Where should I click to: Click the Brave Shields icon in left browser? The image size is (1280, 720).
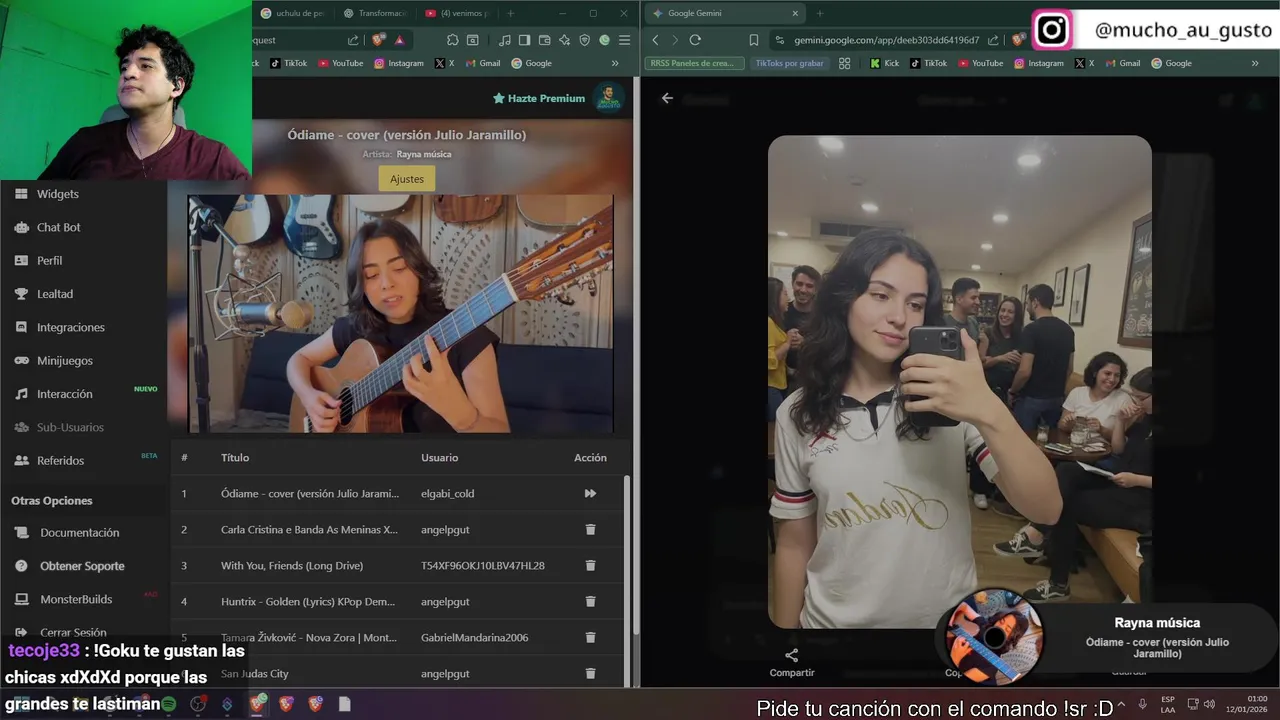(378, 40)
